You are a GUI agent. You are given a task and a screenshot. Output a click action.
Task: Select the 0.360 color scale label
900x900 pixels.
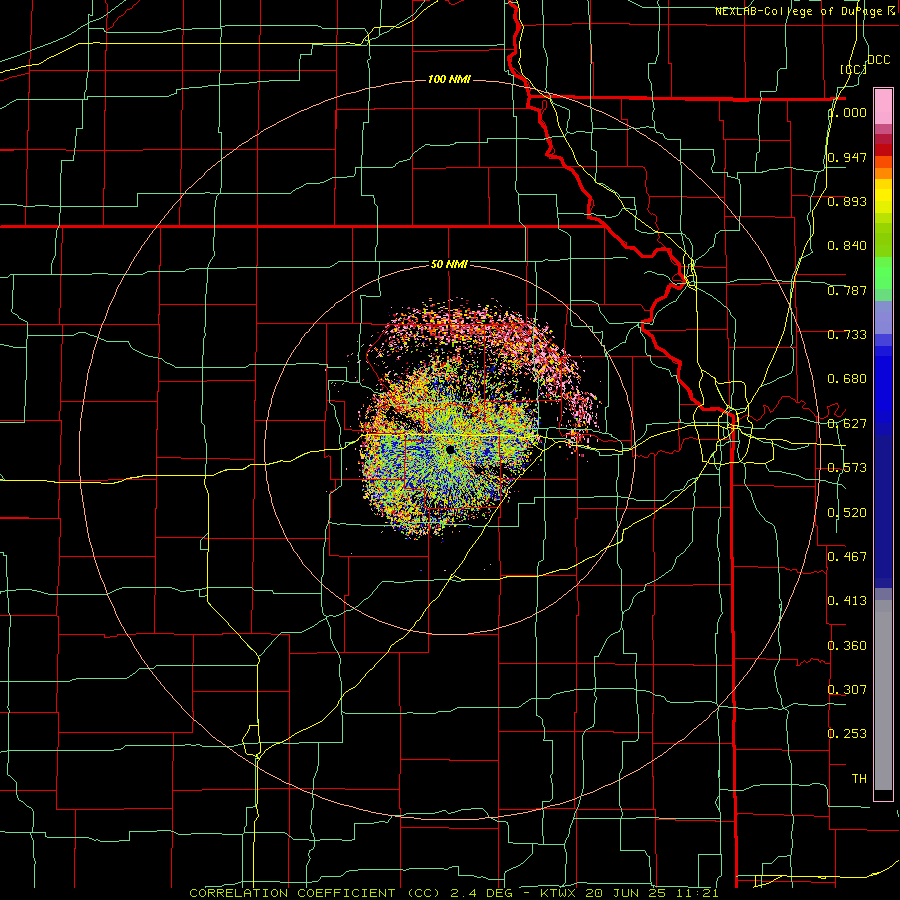(x=847, y=646)
